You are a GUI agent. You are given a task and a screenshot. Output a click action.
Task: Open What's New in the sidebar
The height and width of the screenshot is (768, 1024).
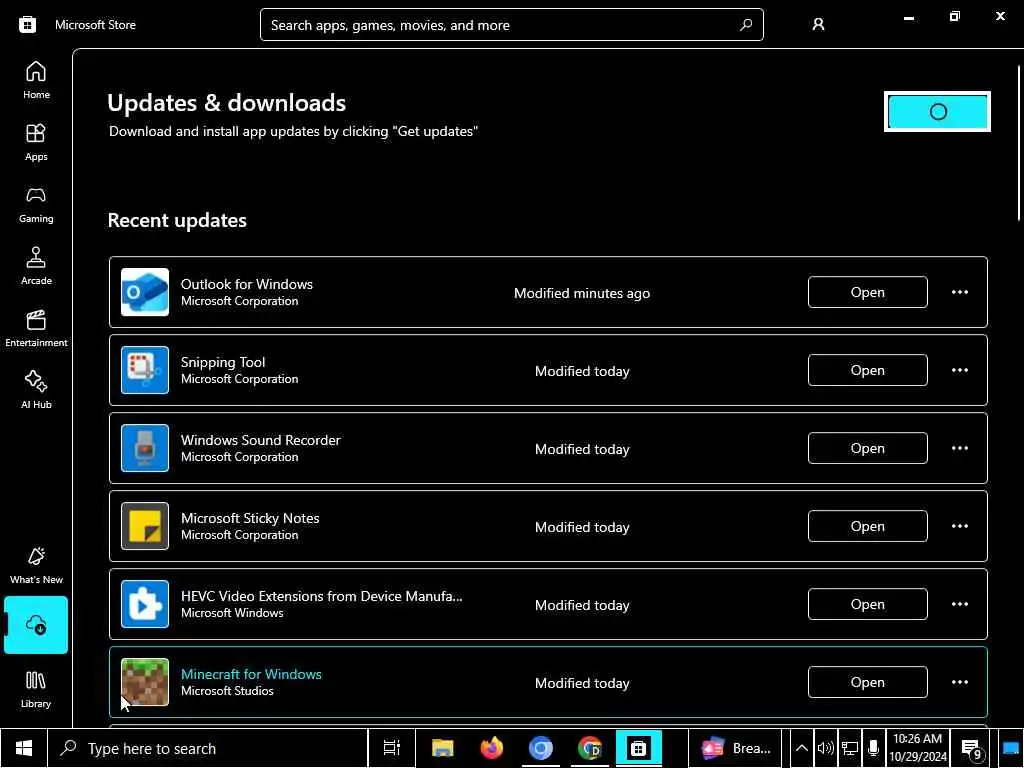pyautogui.click(x=36, y=565)
